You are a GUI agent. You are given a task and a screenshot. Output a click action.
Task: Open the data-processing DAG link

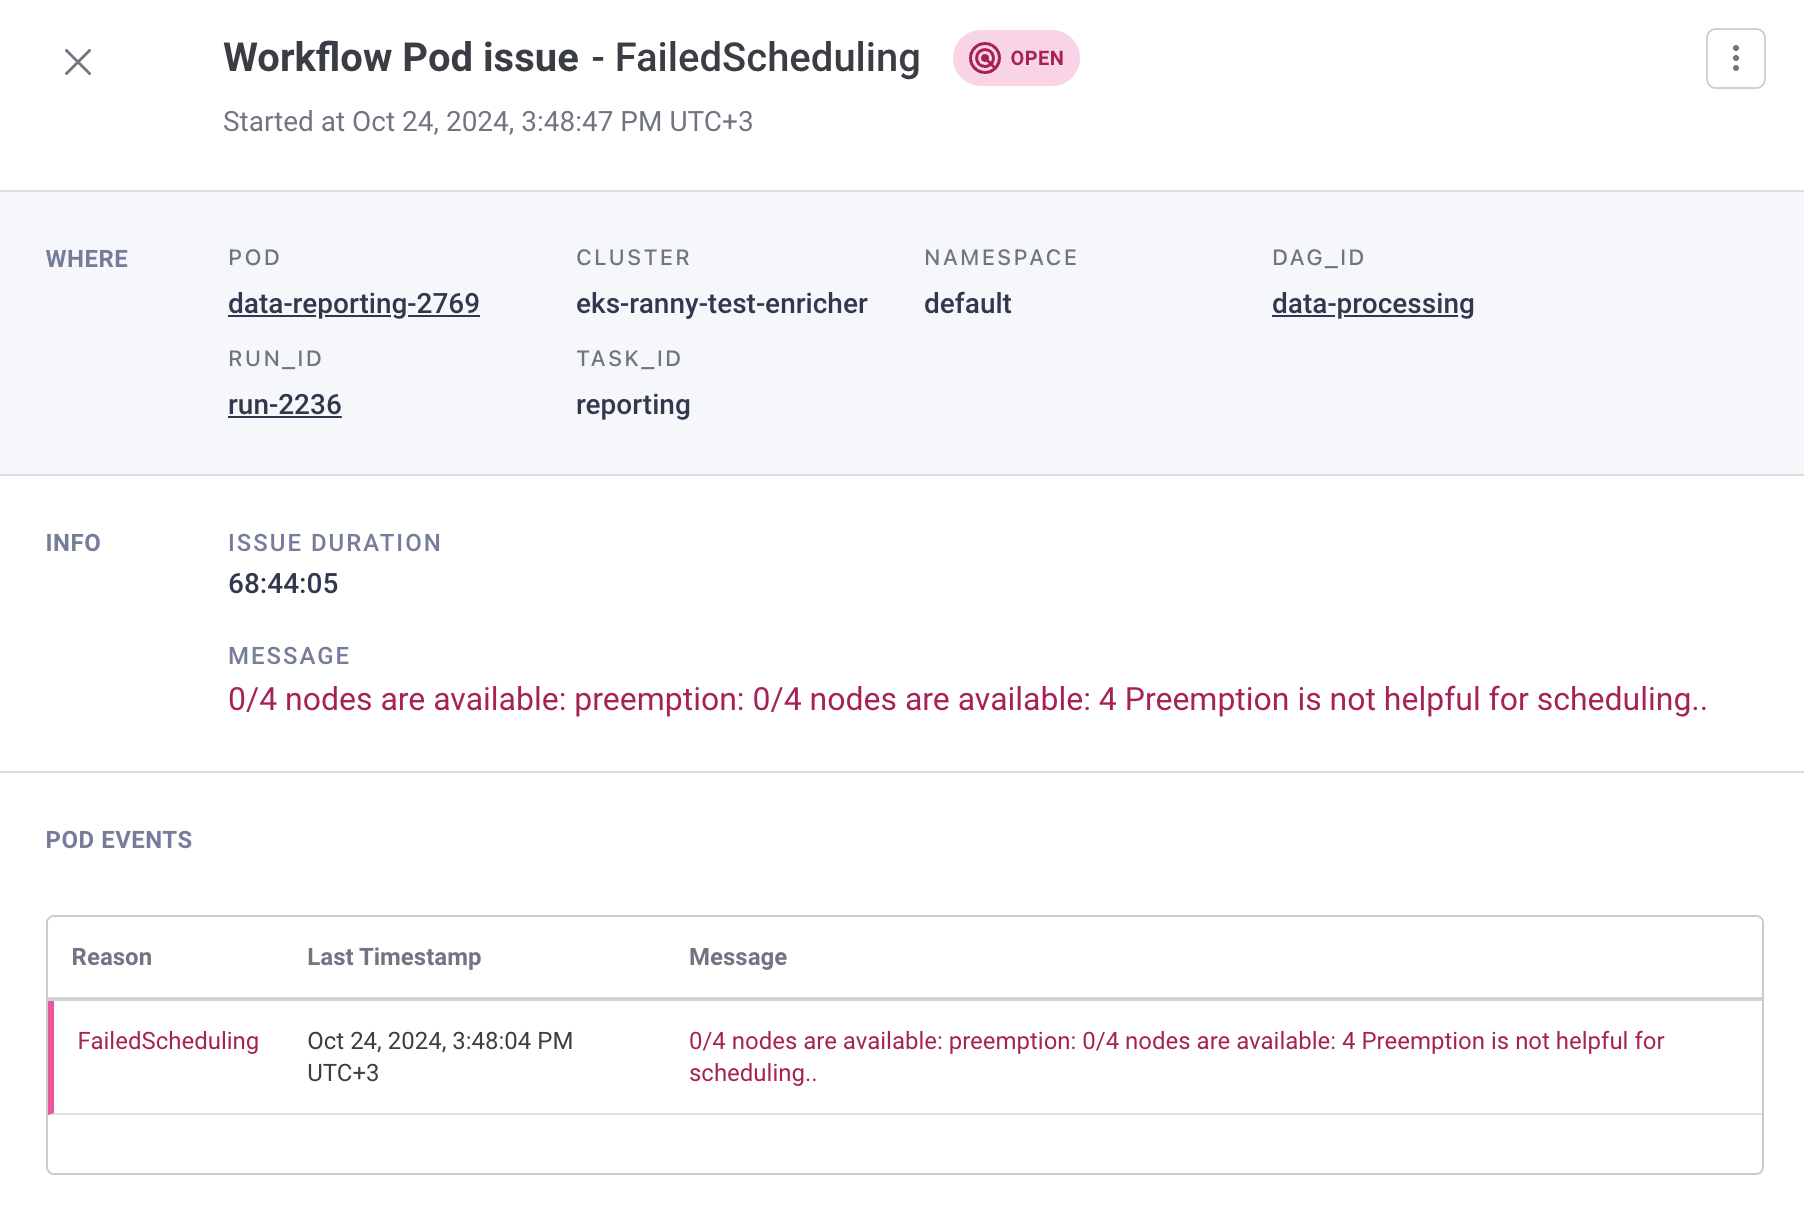point(1373,303)
